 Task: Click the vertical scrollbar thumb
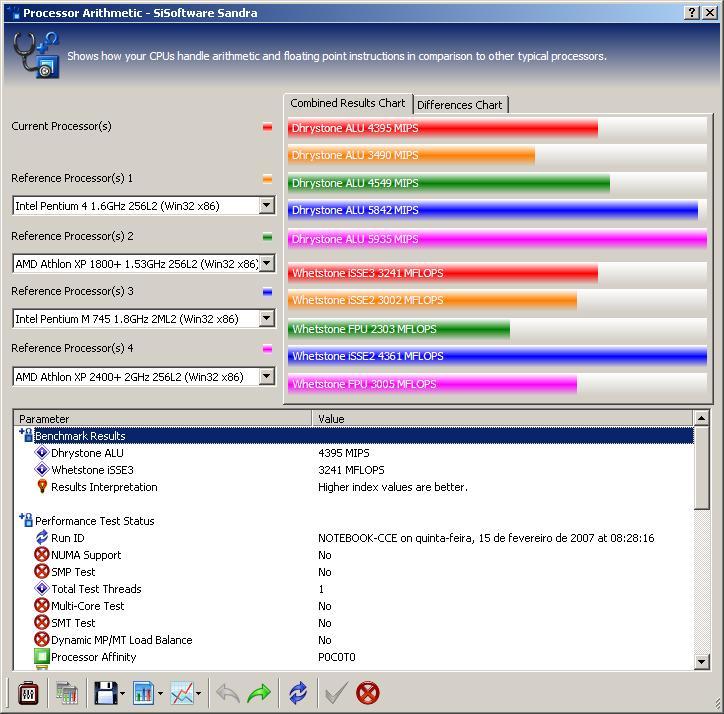coord(701,468)
